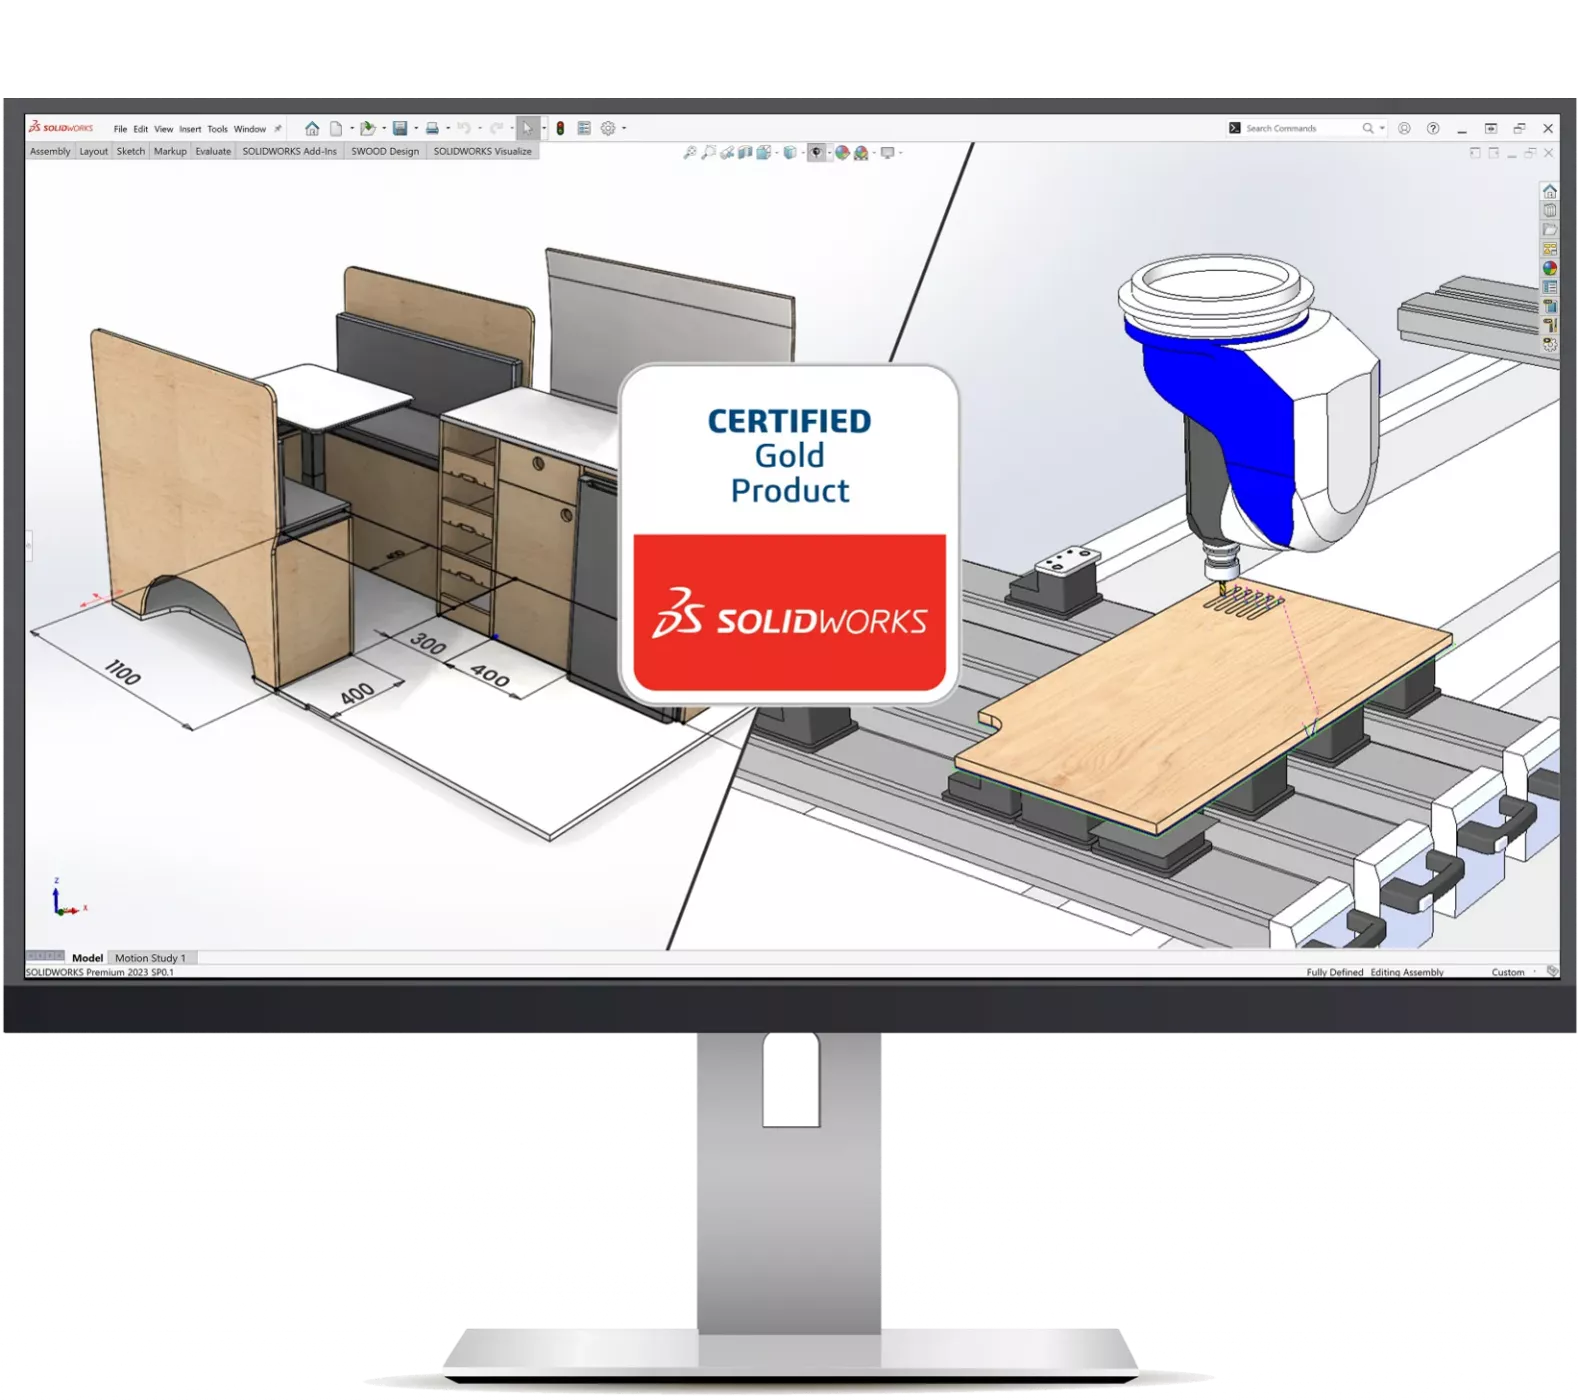Click the Help question mark icon
Viewport: 1578px width, 1400px height.
(1433, 128)
